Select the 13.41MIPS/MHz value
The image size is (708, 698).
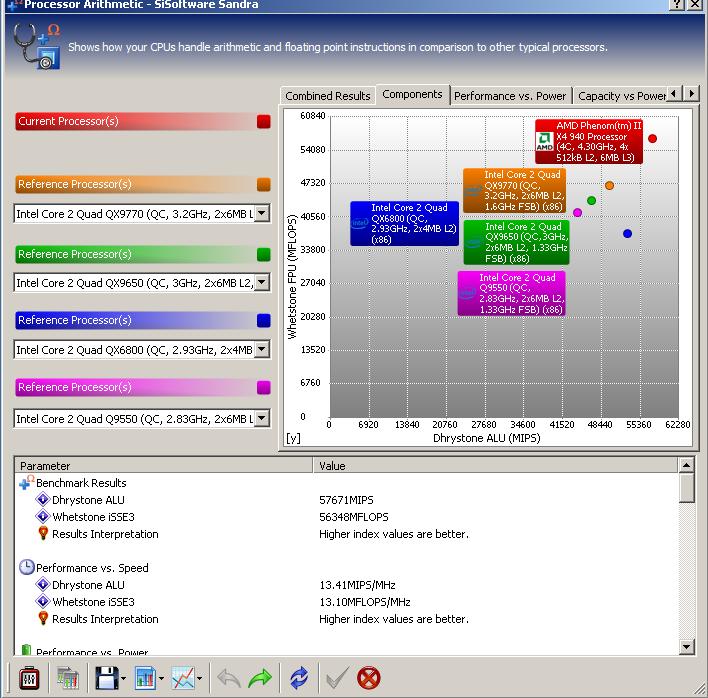click(x=357, y=585)
